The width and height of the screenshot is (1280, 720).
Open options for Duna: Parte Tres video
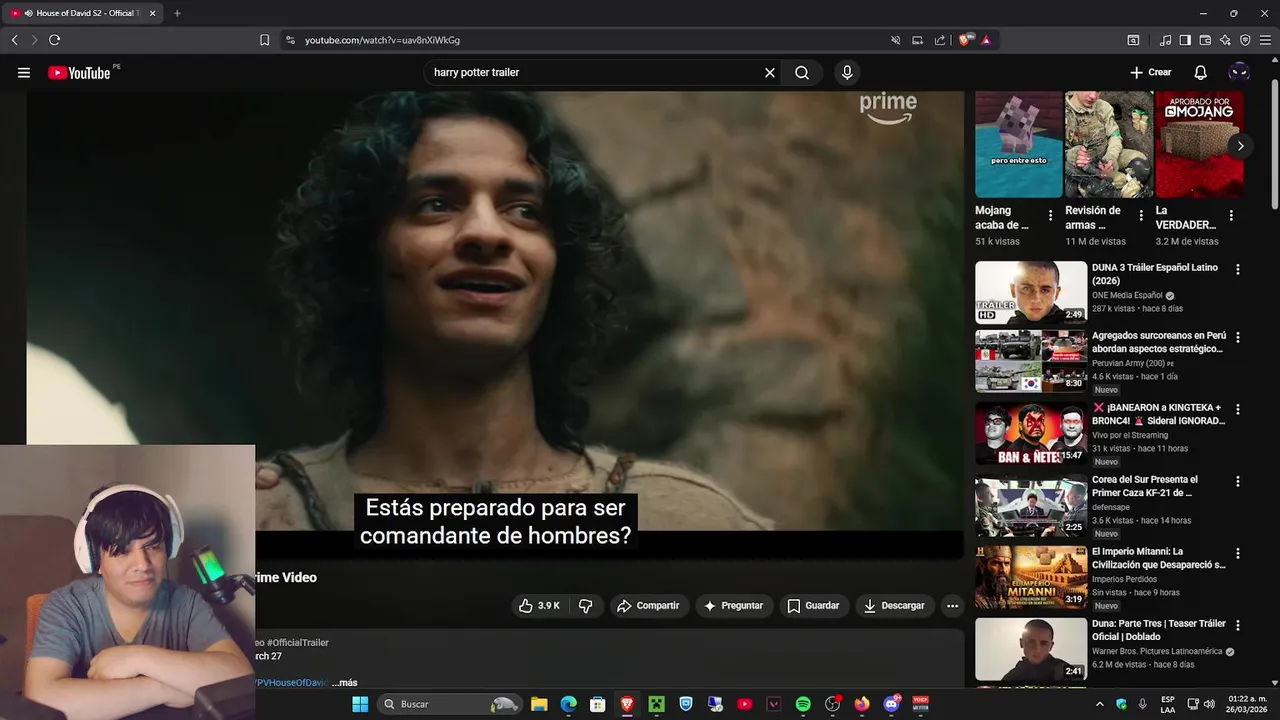click(1238, 625)
